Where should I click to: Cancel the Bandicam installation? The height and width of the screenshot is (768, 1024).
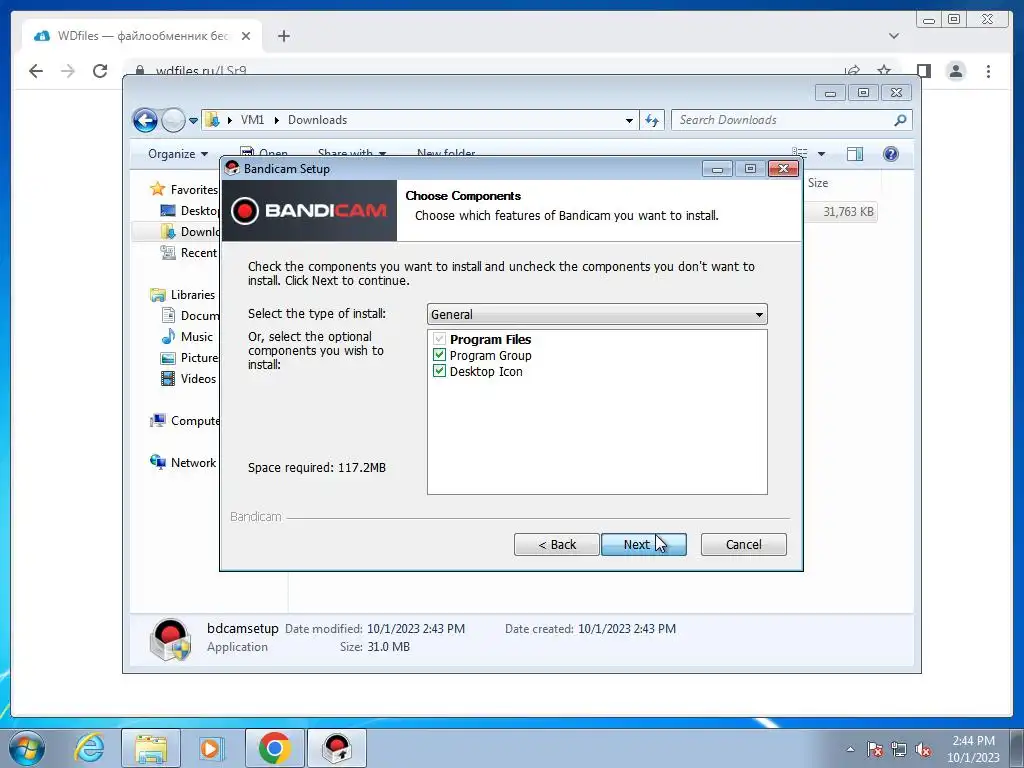743,545
